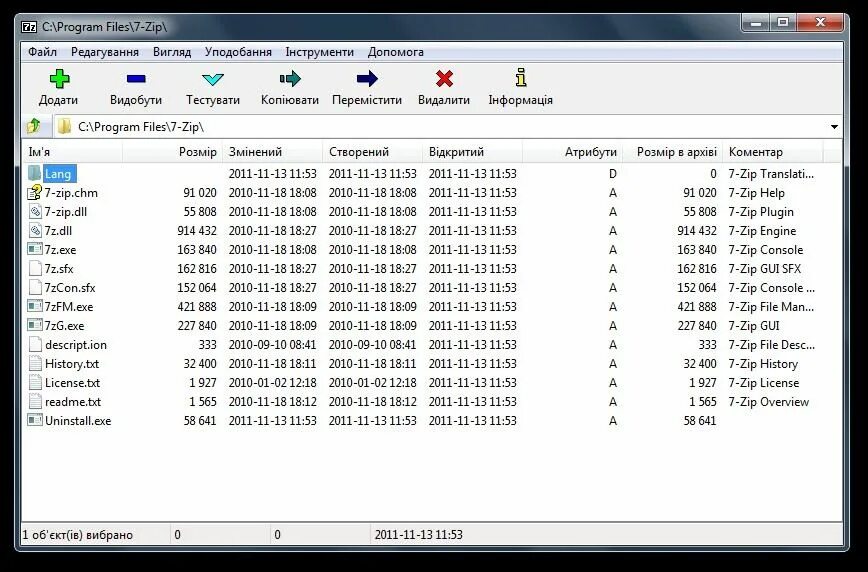Viewport: 868px width, 572px height.
Task: Click the 7-Zip Plugin comment cell
Action: pyautogui.click(x=761, y=212)
